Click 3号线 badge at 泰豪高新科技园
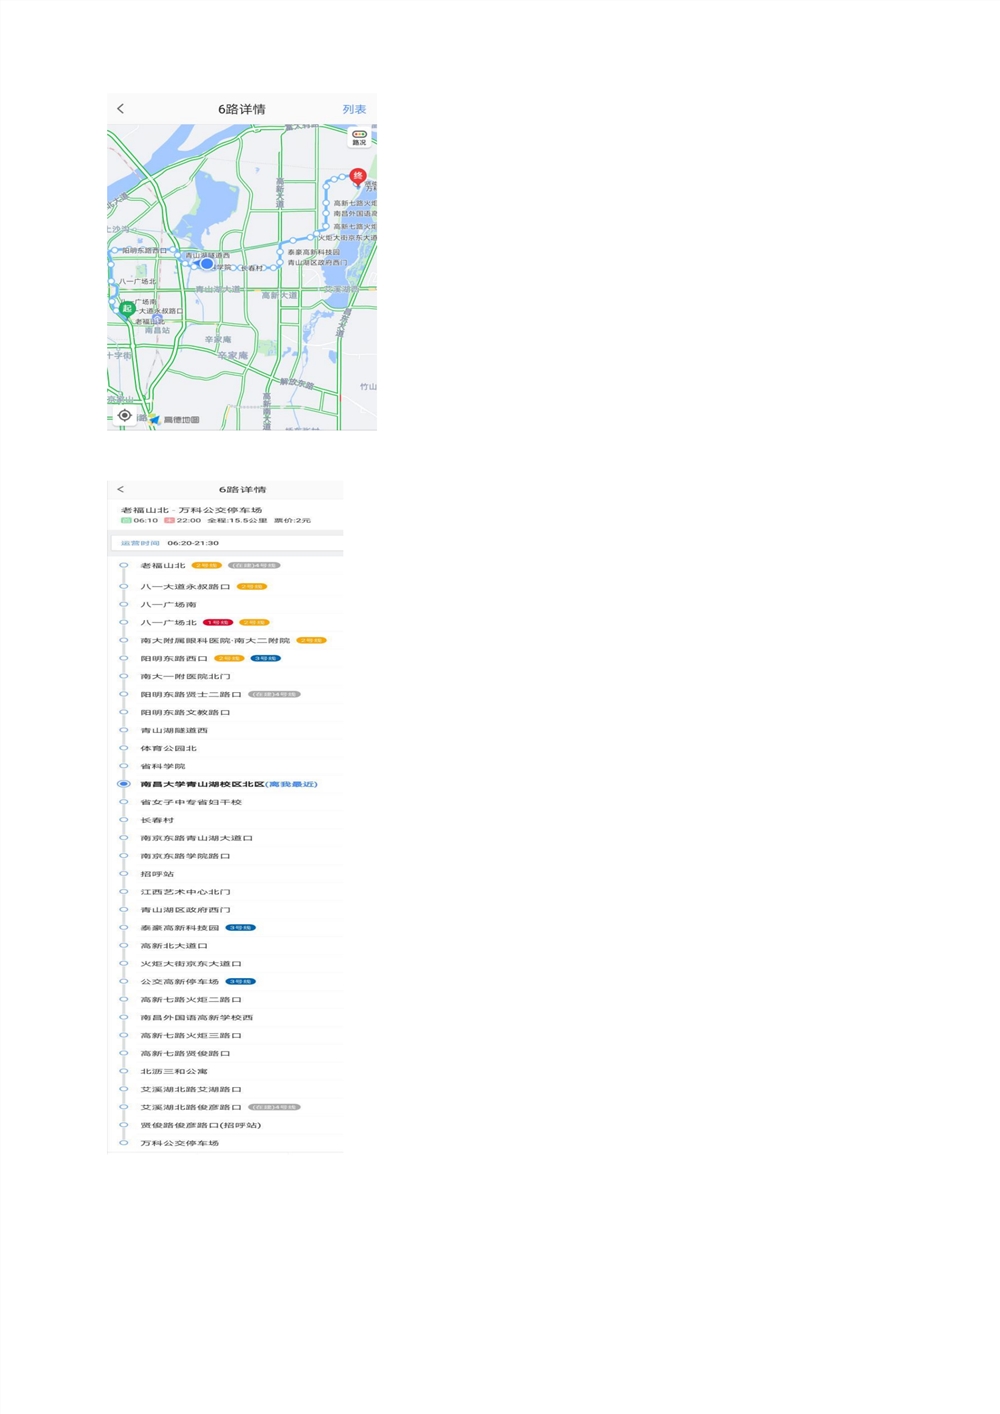Image resolution: width=1000 pixels, height=1414 pixels. pos(240,928)
